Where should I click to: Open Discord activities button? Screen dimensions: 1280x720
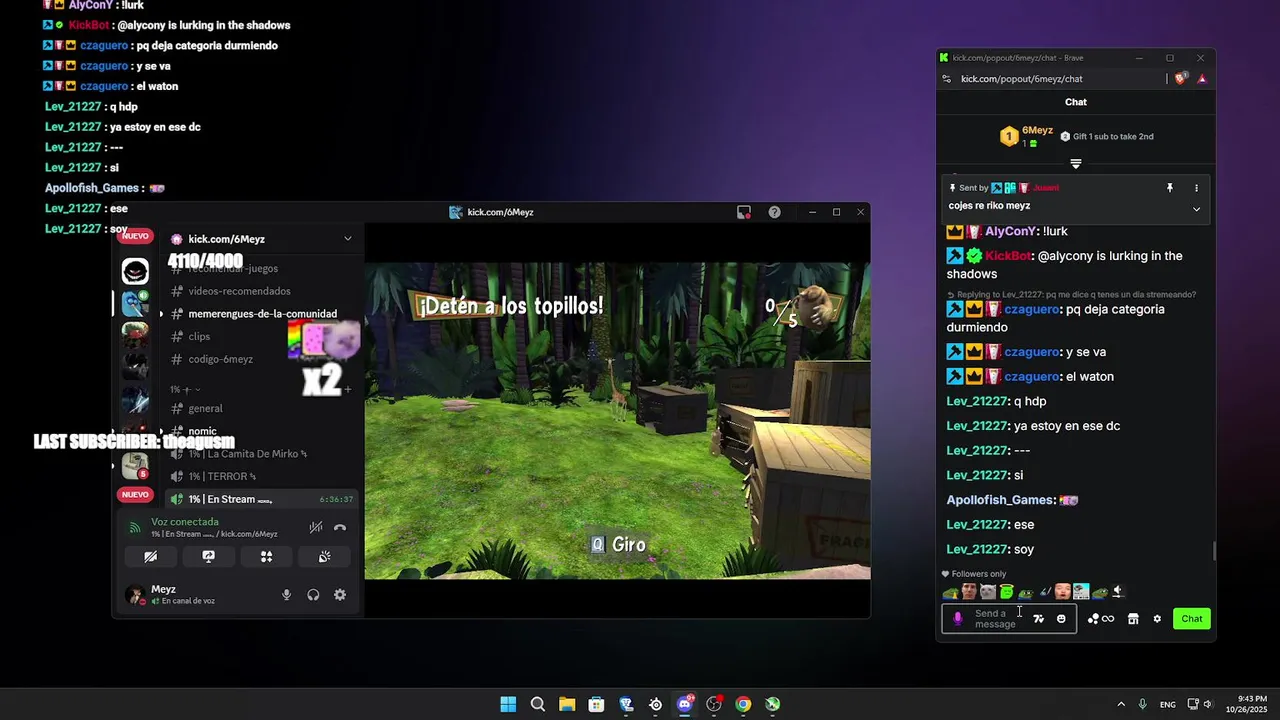click(266, 557)
